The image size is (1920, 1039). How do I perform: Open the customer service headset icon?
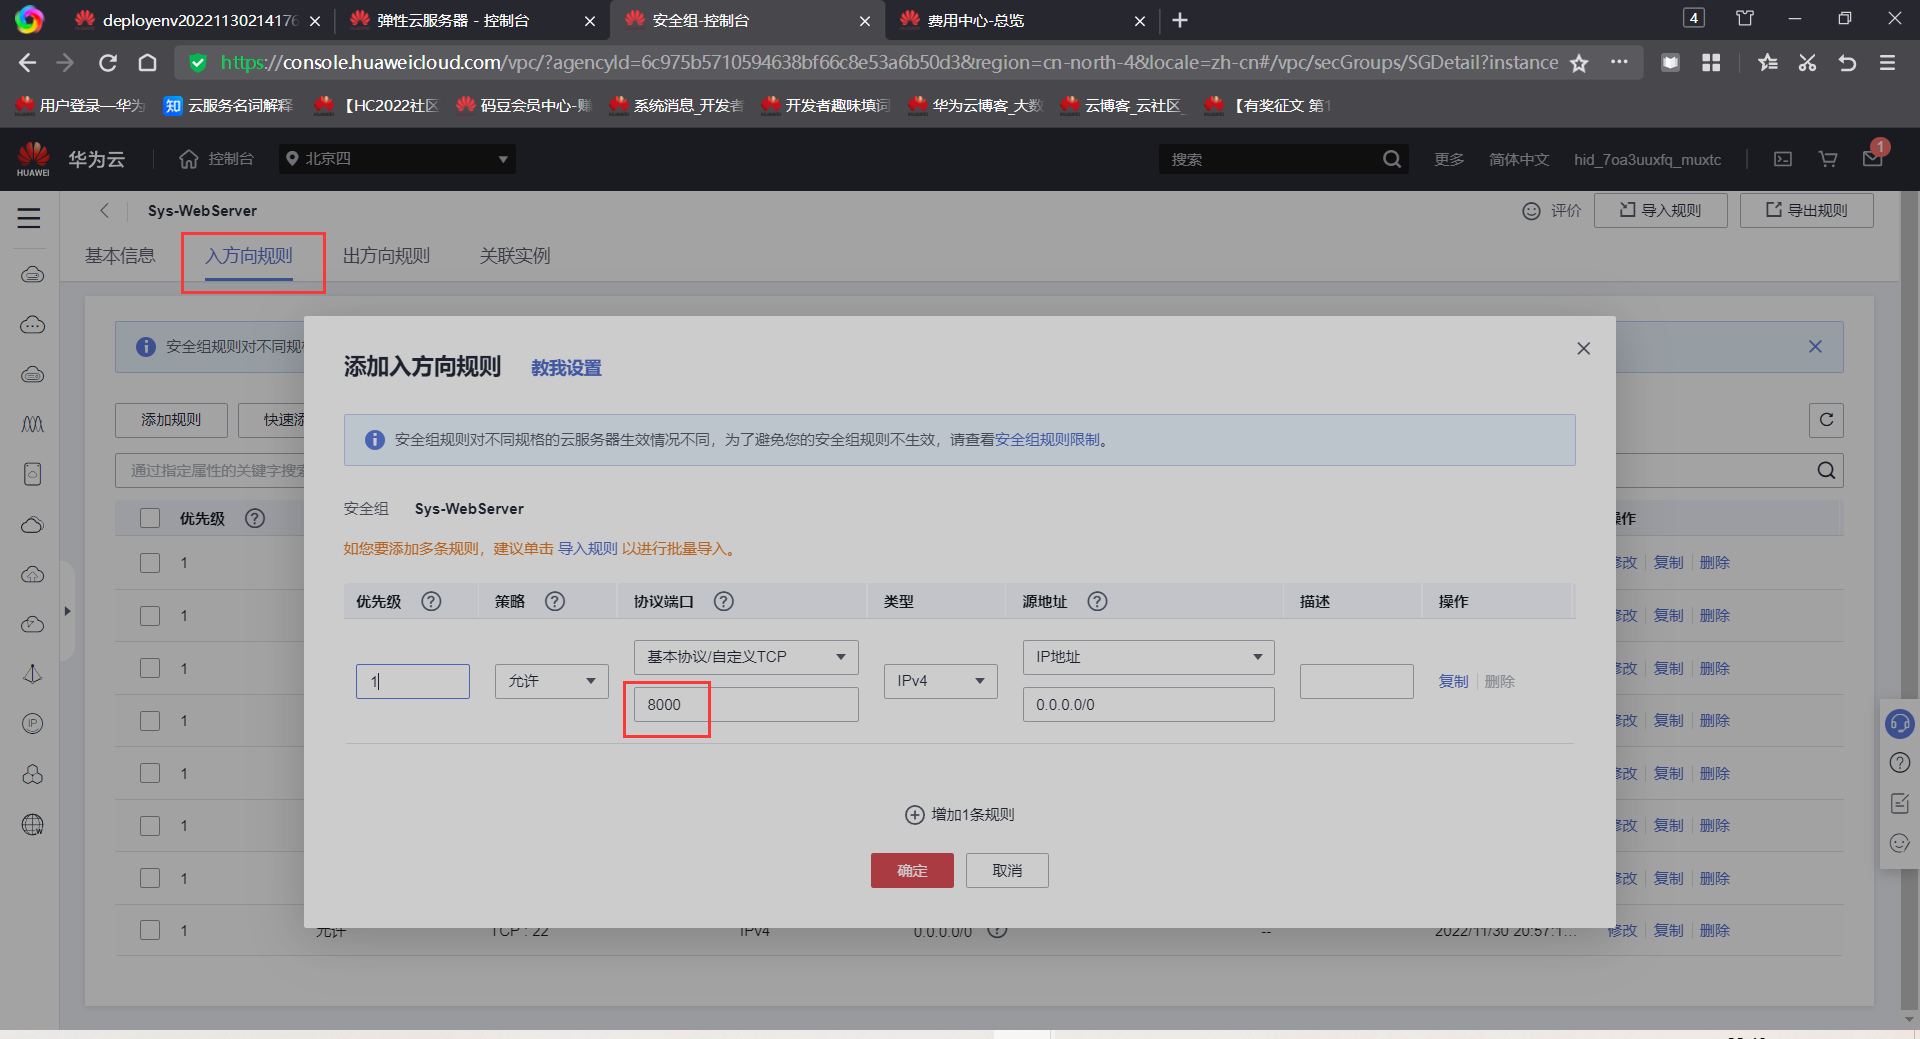[x=1899, y=722]
